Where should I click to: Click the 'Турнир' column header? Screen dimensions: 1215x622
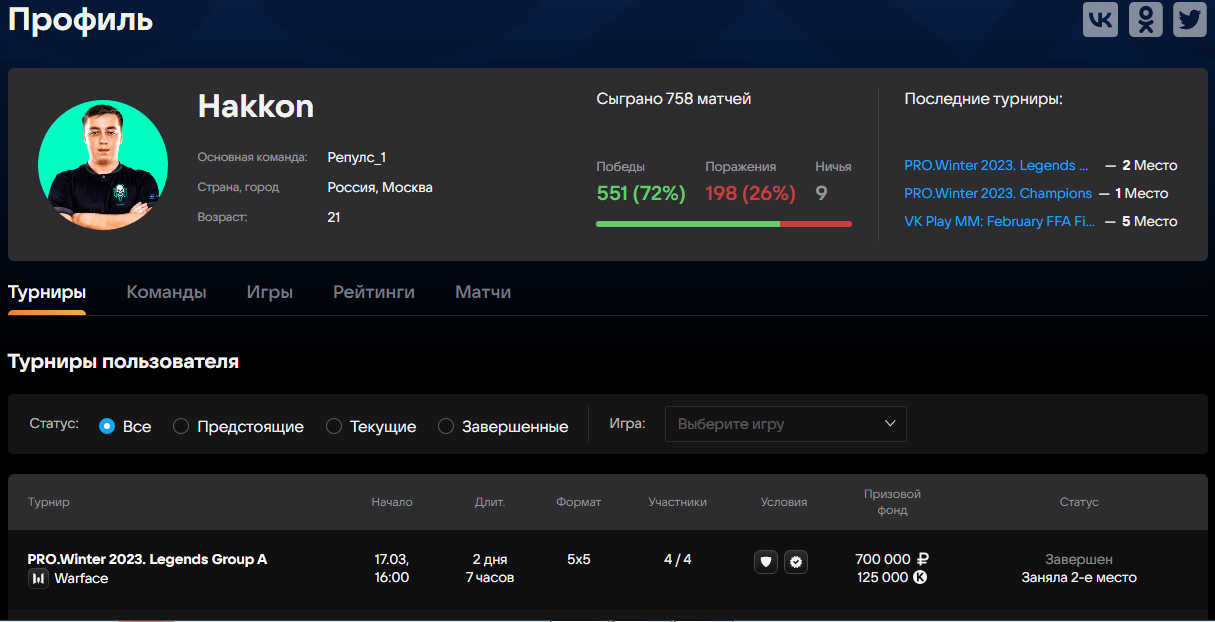[49, 502]
